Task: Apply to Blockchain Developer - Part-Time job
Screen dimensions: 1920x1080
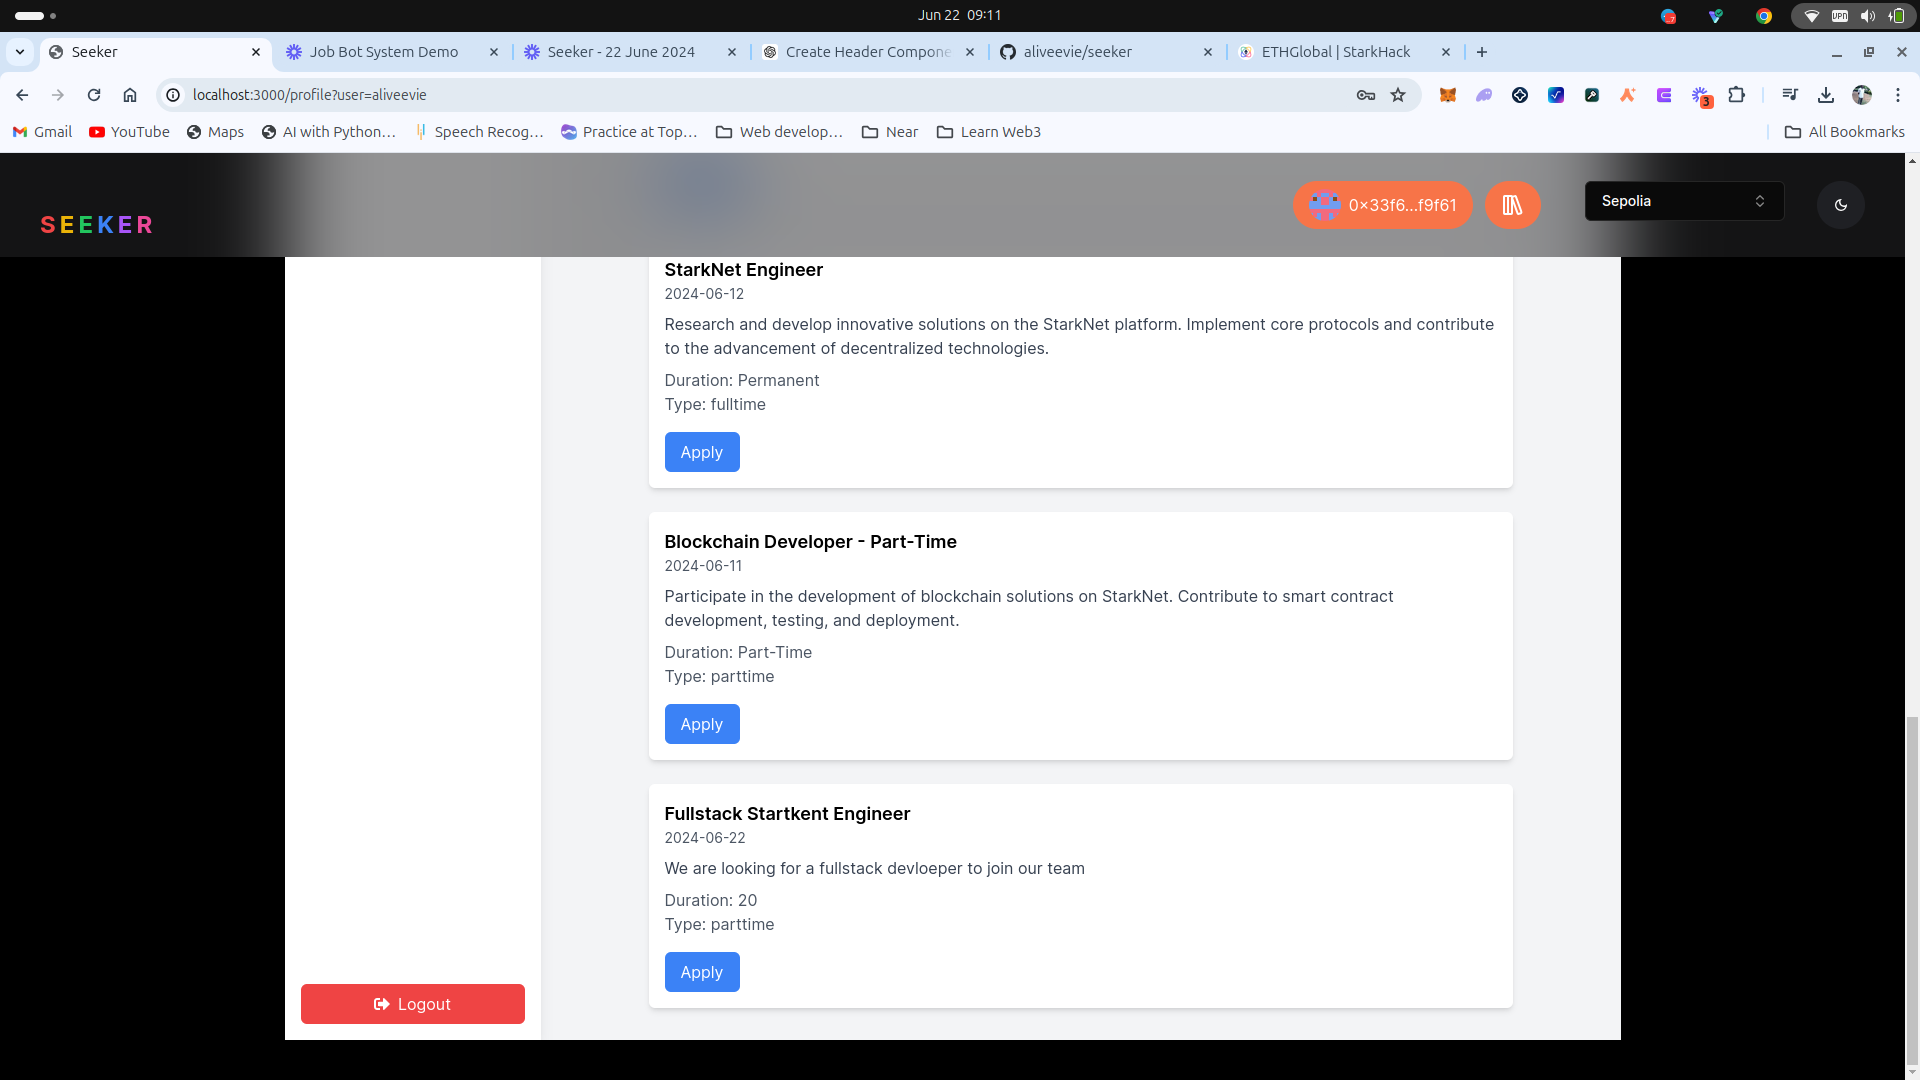Action: click(702, 724)
